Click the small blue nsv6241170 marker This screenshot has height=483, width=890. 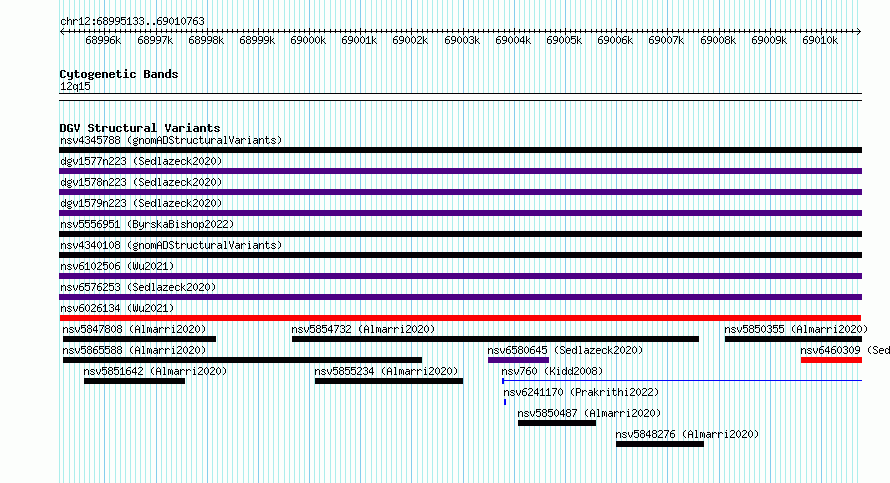coord(505,402)
